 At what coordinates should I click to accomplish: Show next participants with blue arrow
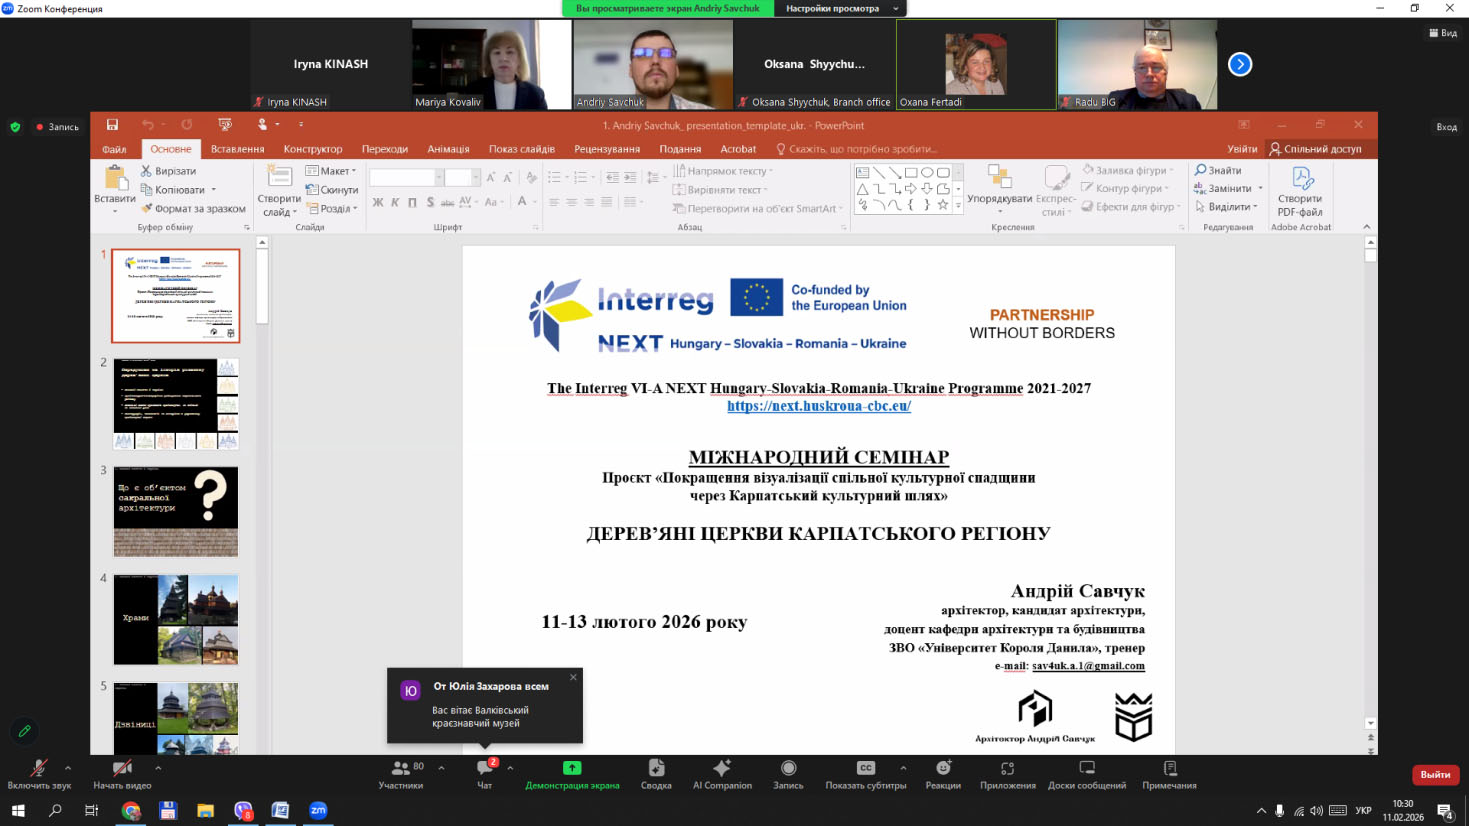coord(1240,64)
